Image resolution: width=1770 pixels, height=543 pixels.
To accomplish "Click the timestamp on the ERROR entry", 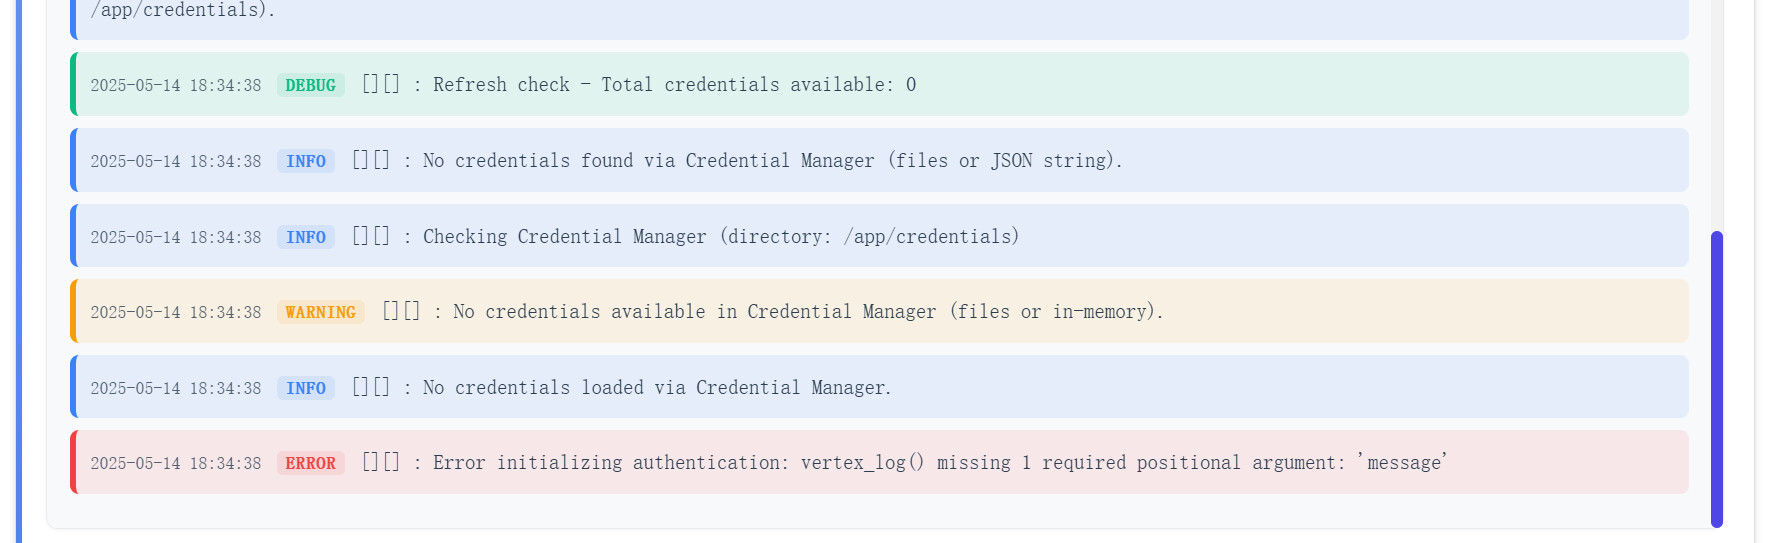I will pos(176,463).
